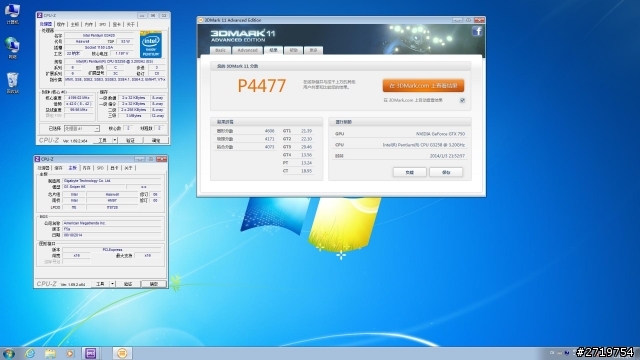Screen dimensions: 640x360
Task: Click orange view results on 3DMark.com button
Action: (x=423, y=86)
